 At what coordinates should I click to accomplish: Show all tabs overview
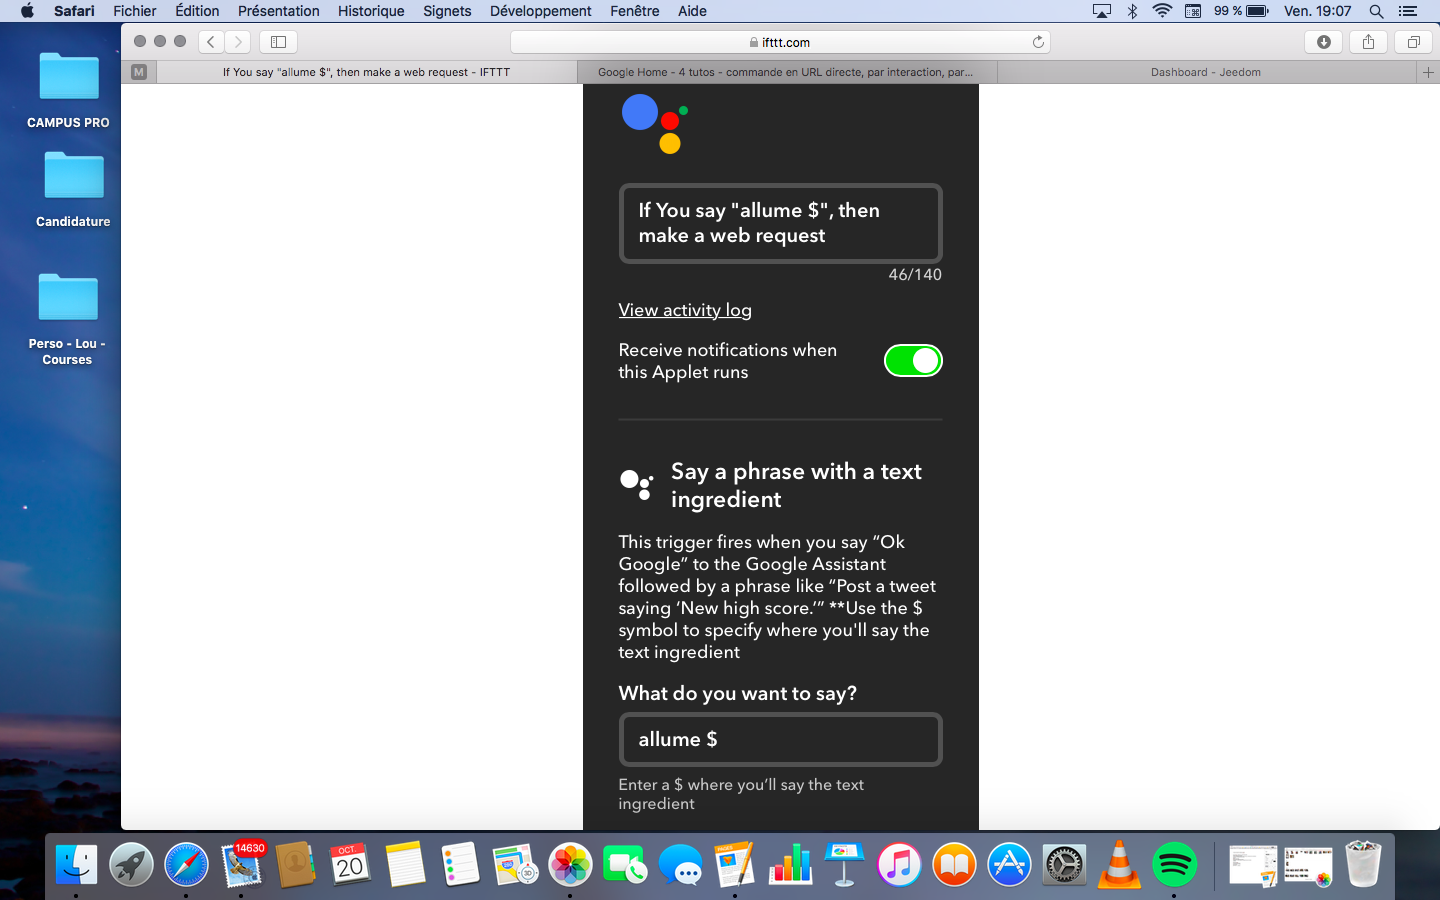[1413, 42]
